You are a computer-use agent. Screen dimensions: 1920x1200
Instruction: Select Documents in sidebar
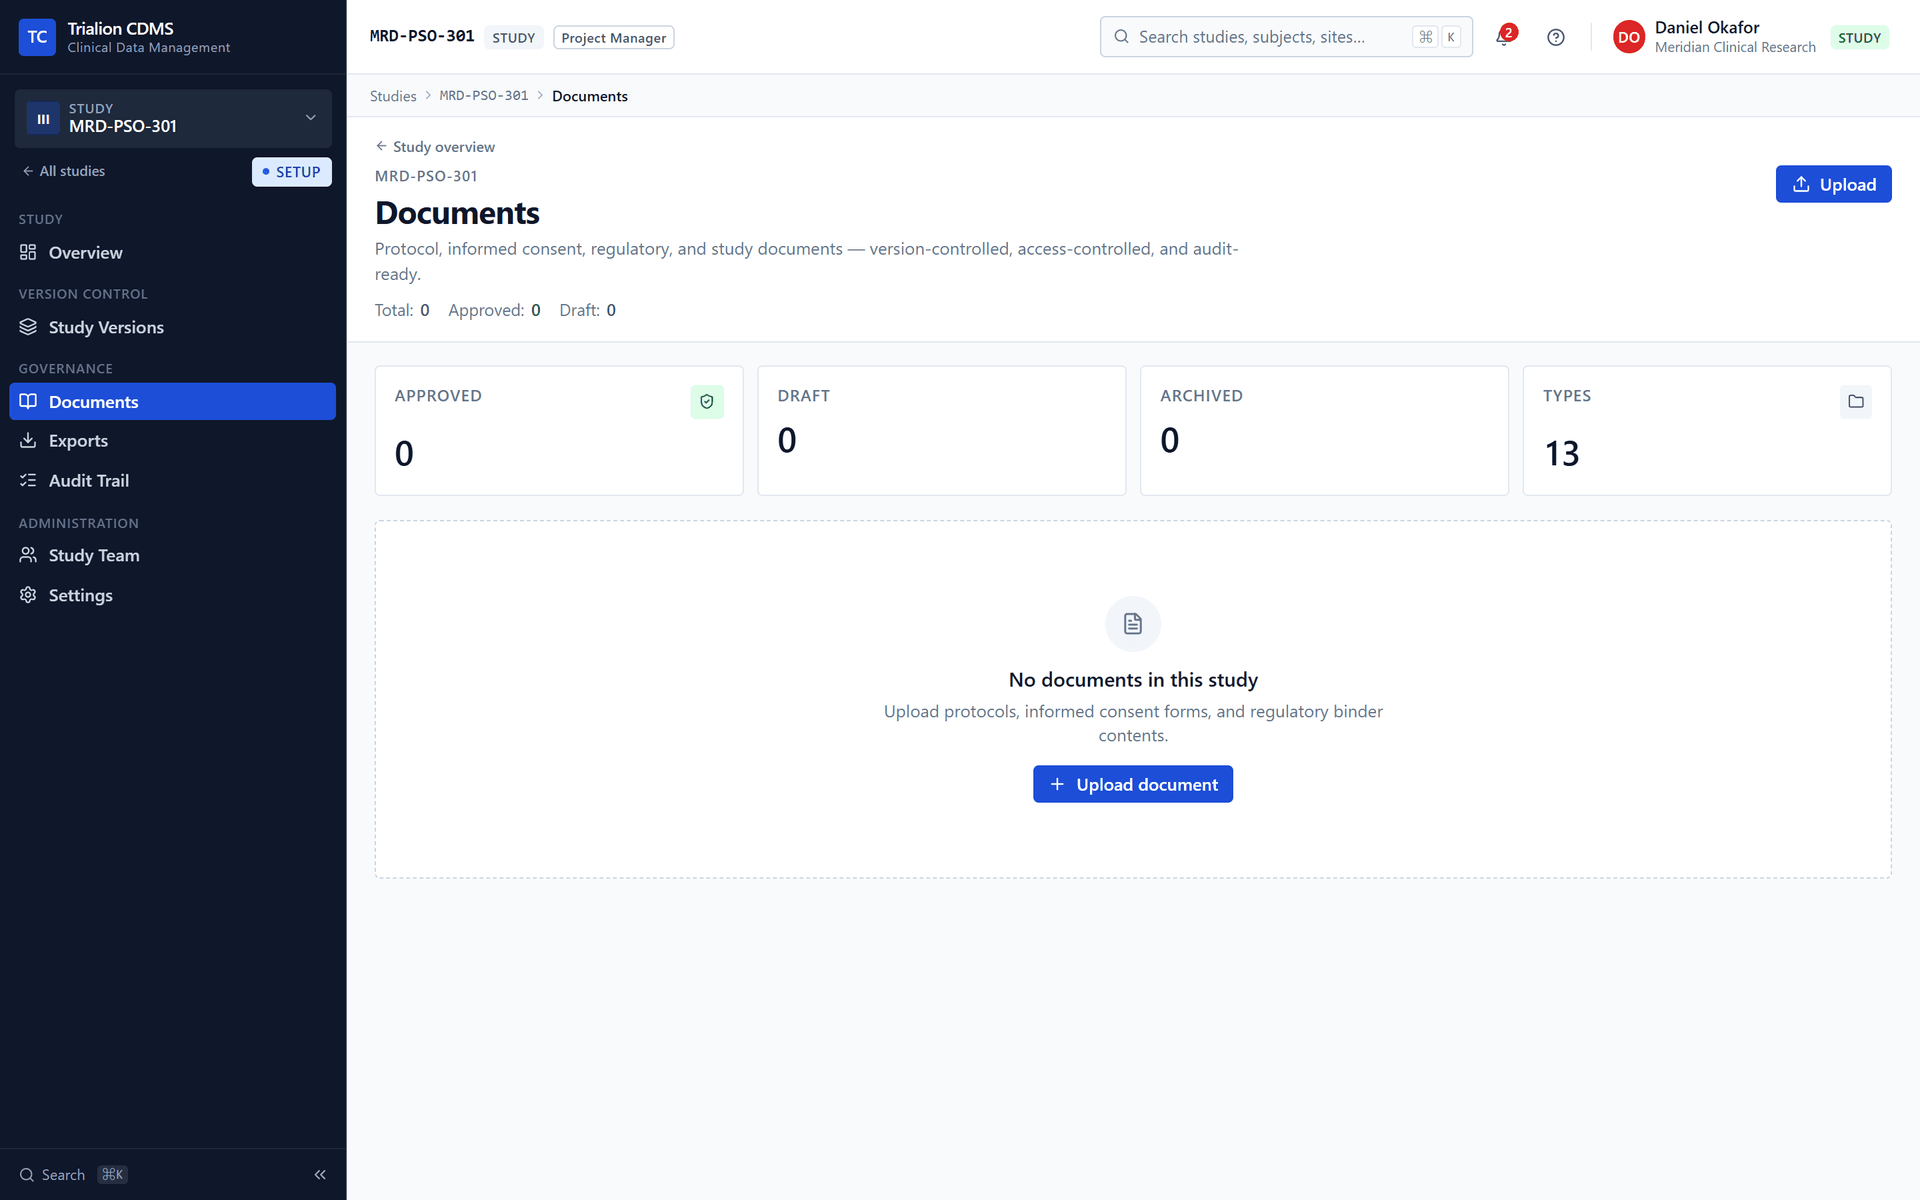tap(172, 402)
